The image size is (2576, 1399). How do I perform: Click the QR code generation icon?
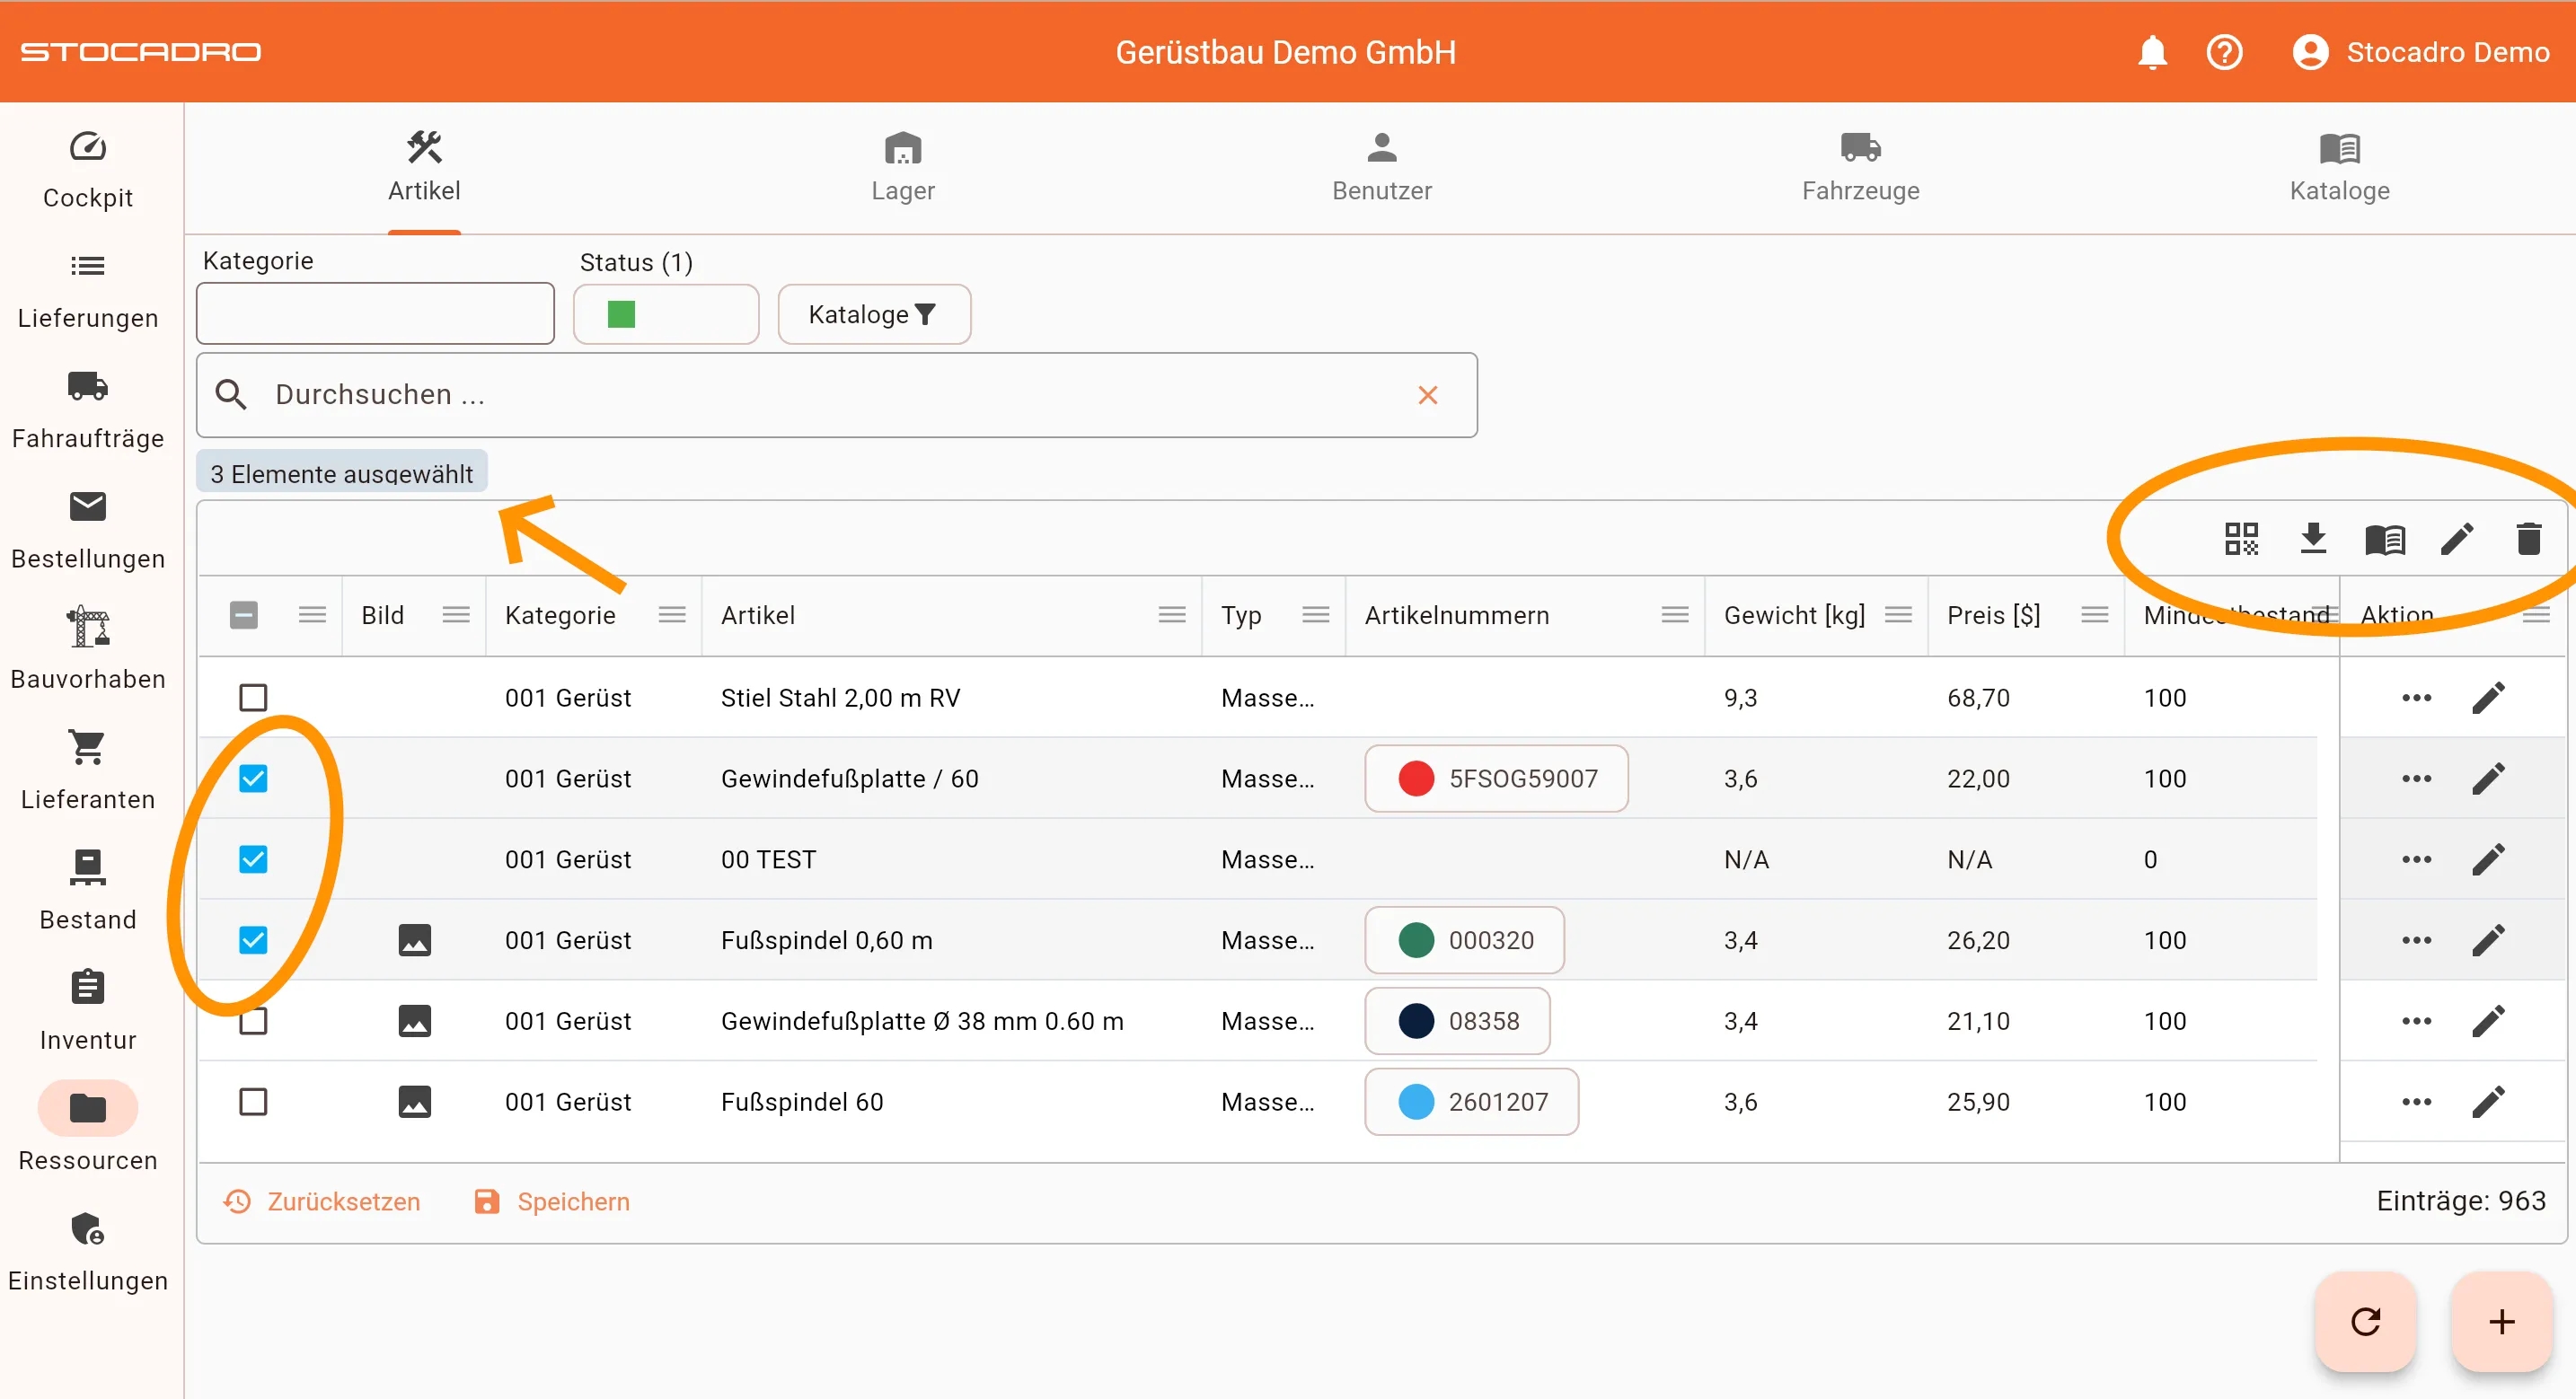click(2241, 539)
